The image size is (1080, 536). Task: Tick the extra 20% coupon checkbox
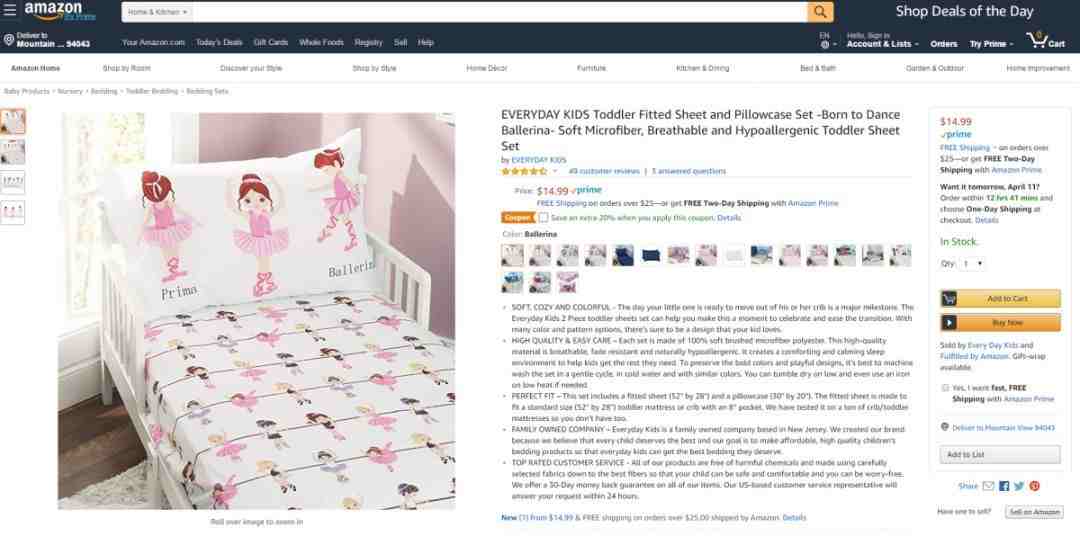[543, 218]
